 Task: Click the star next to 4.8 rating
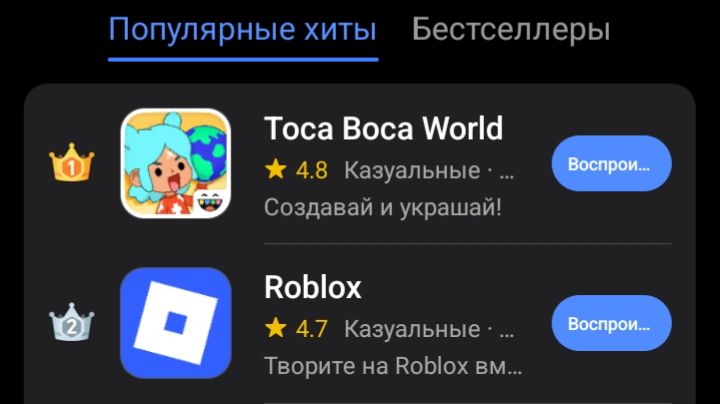click(x=276, y=170)
